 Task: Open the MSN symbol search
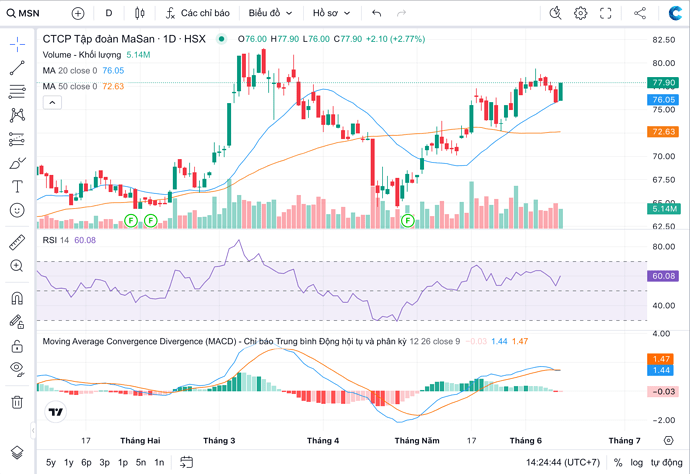point(24,13)
